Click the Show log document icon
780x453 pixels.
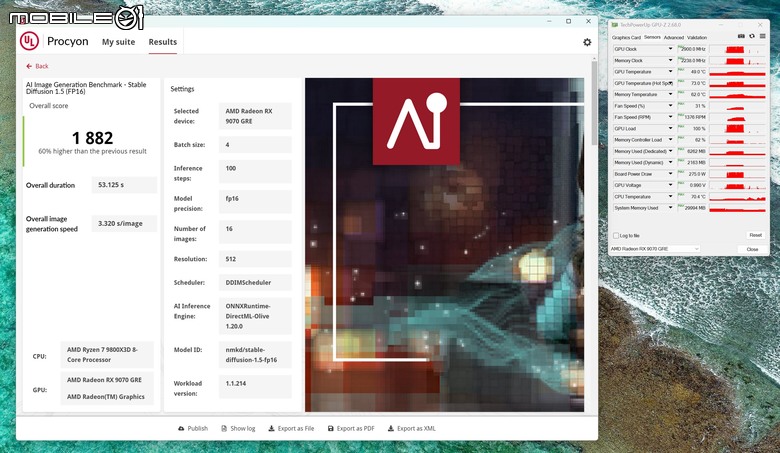[224, 428]
